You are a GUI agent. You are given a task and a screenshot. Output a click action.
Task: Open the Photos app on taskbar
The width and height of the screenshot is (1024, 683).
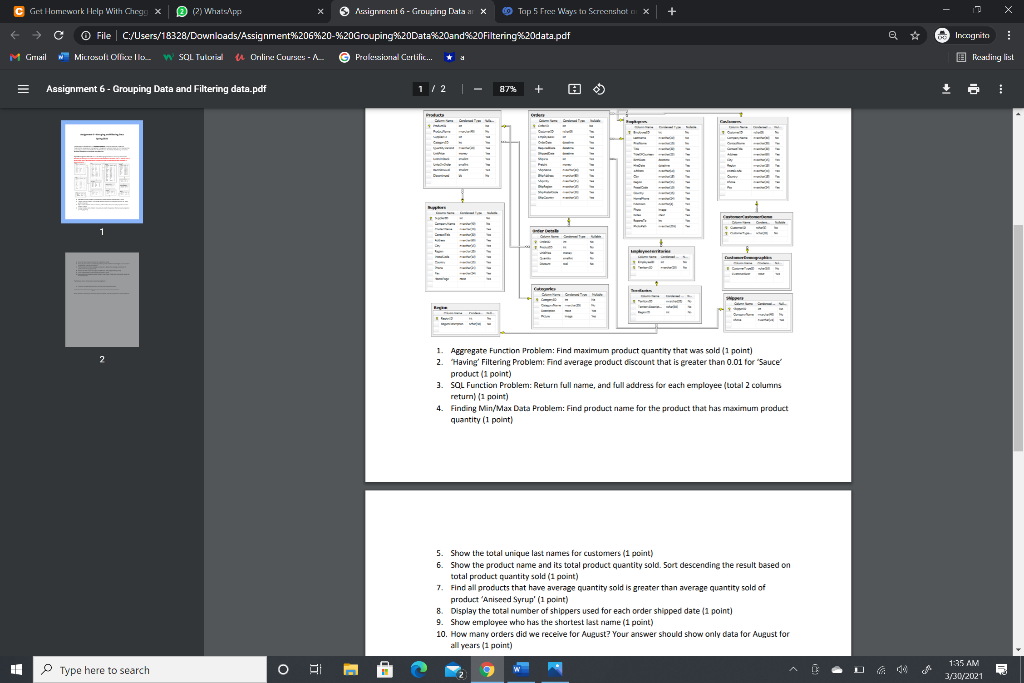pyautogui.click(x=555, y=669)
